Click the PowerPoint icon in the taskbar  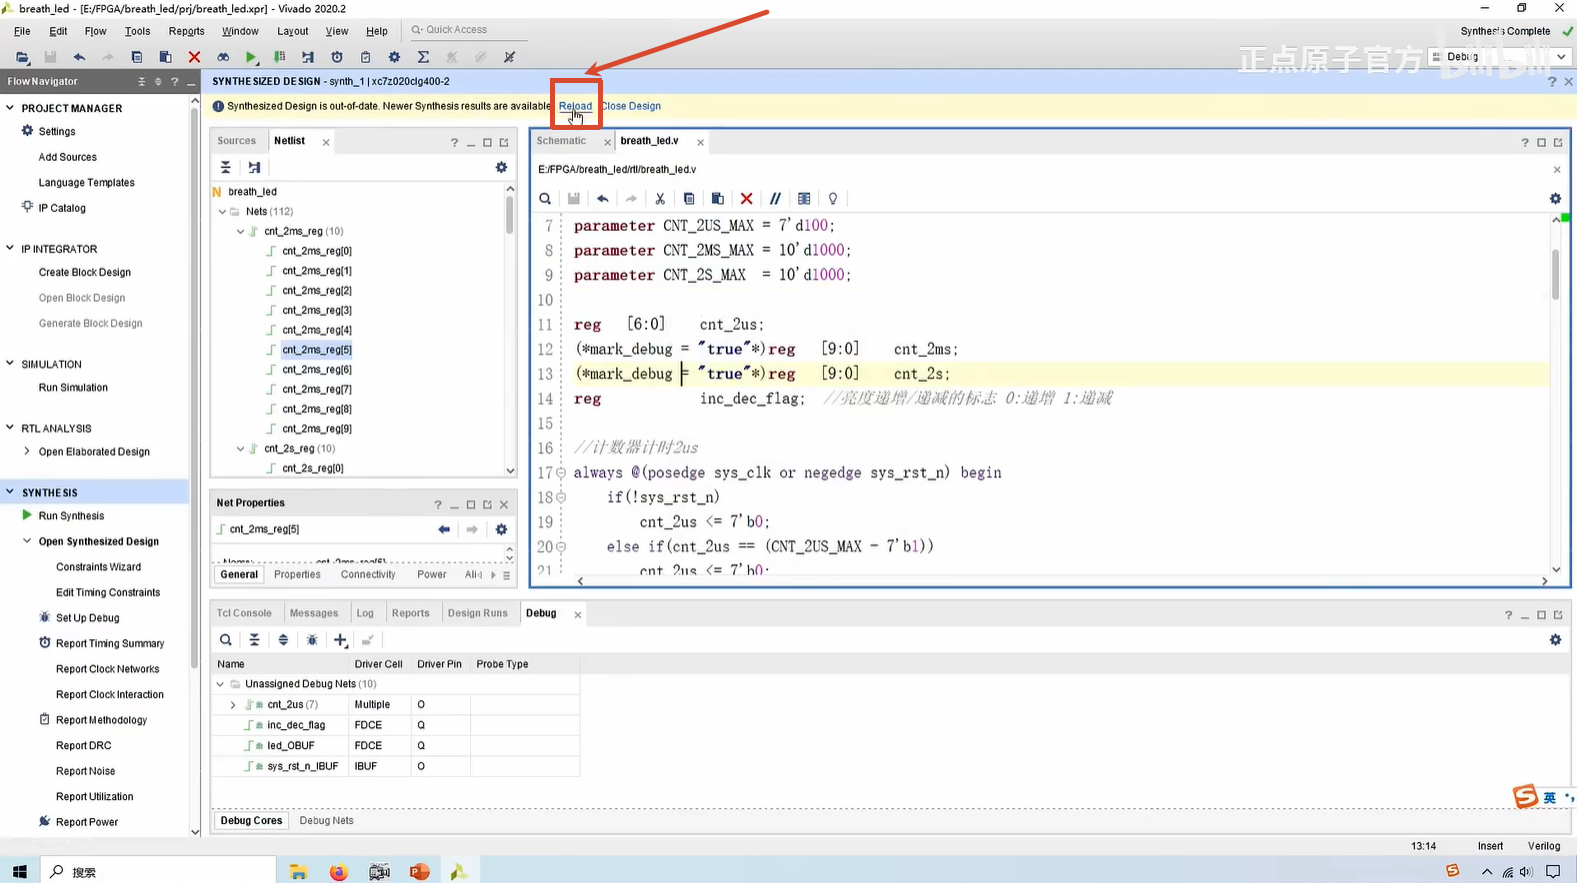coord(419,872)
